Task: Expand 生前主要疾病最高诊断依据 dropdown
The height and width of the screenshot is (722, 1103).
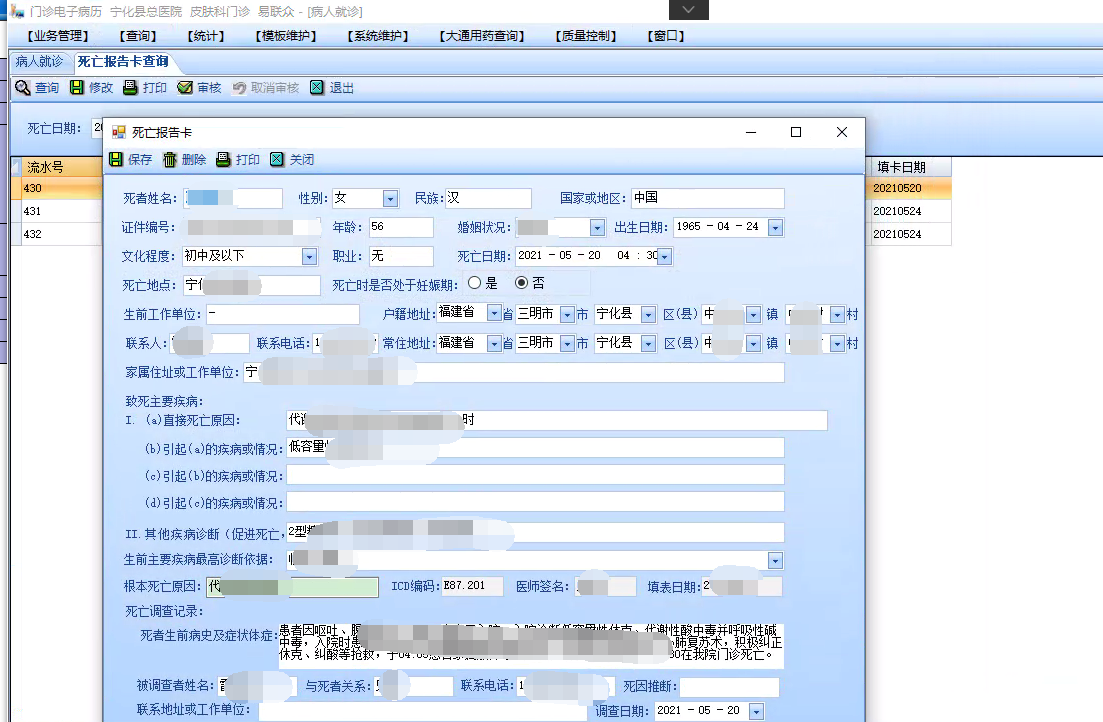Action: point(775,561)
